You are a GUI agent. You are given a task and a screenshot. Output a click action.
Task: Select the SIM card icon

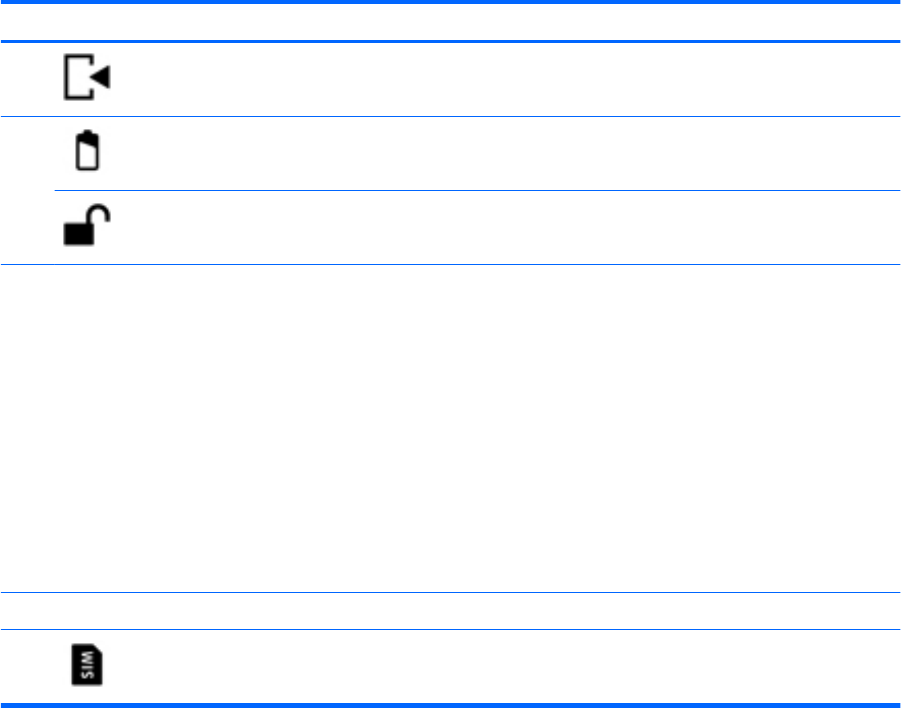point(87,666)
